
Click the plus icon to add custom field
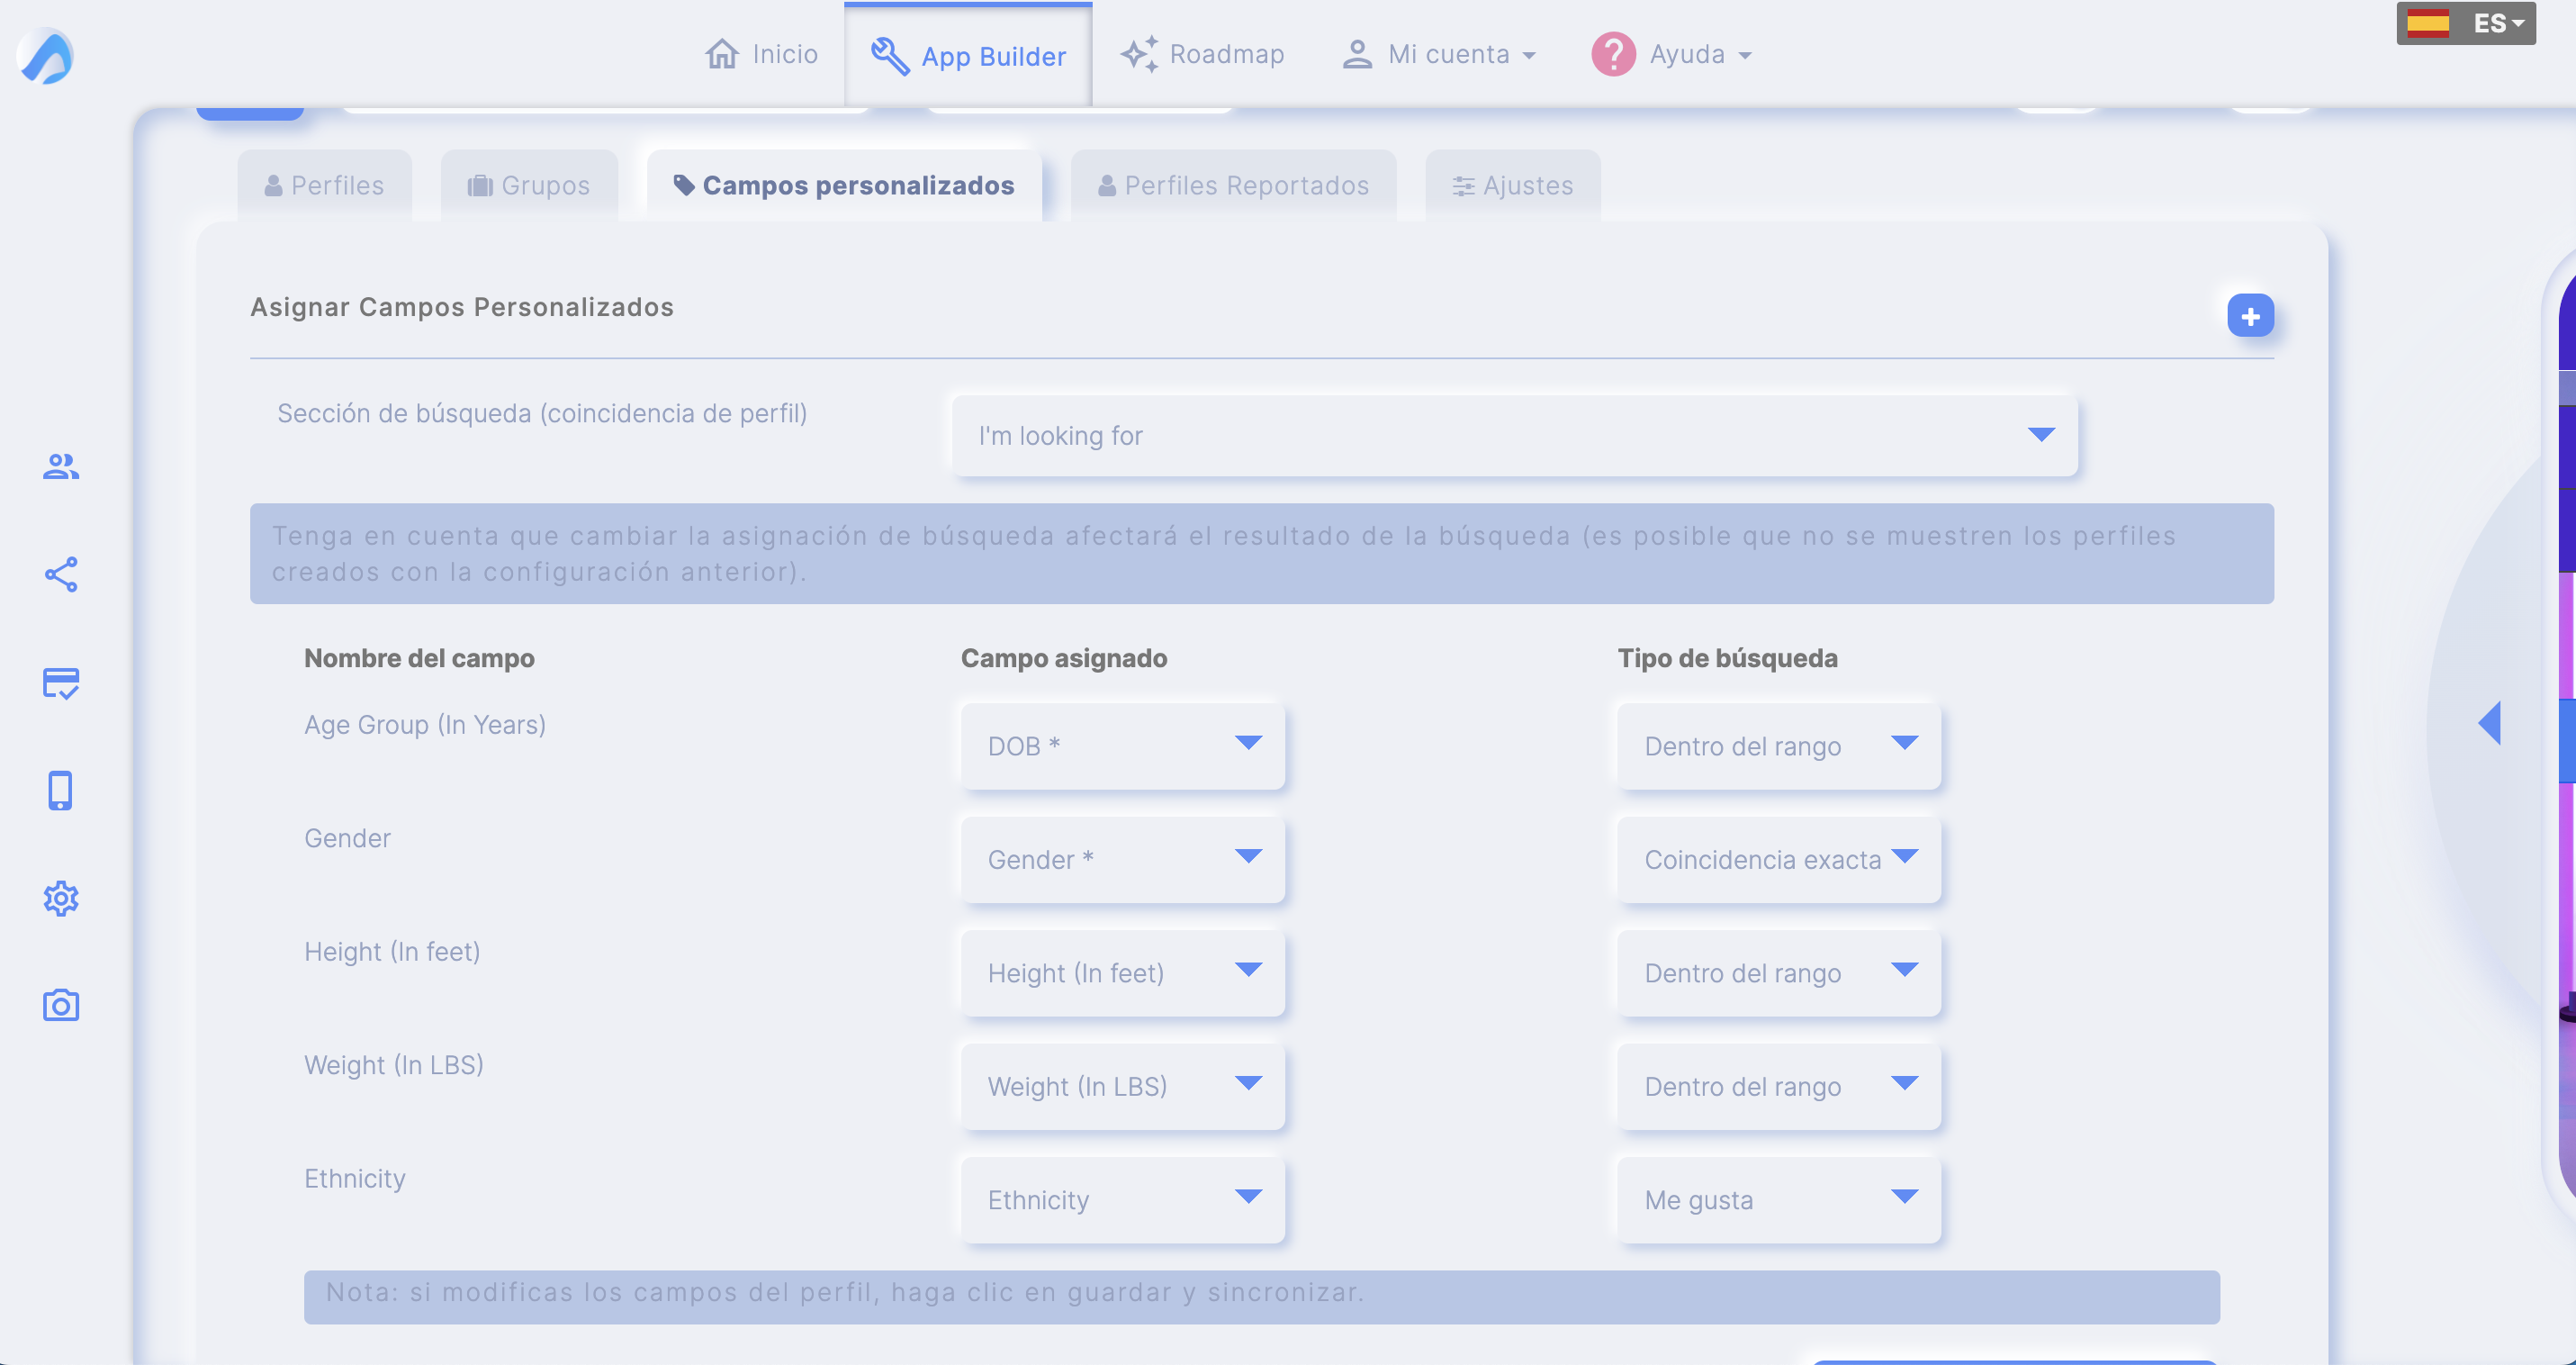[x=2250, y=316]
